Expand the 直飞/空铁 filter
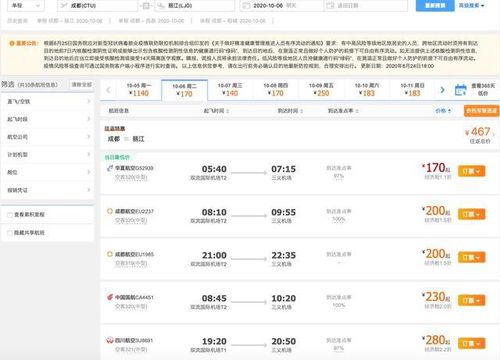This screenshot has height=360, width=500. [x=48, y=101]
